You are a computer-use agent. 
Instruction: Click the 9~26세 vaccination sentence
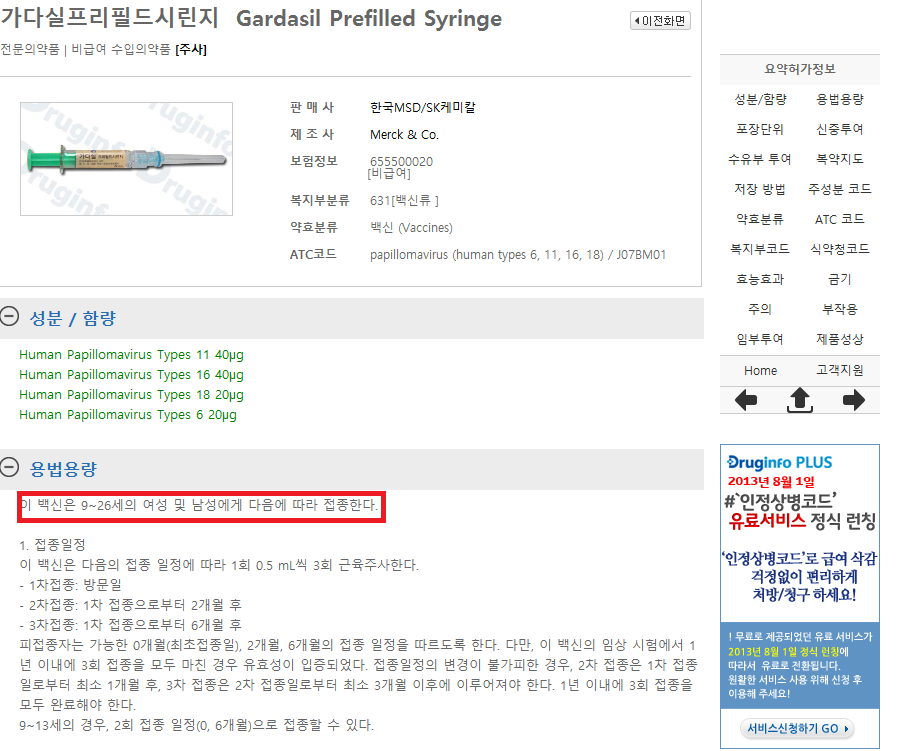[x=199, y=505]
